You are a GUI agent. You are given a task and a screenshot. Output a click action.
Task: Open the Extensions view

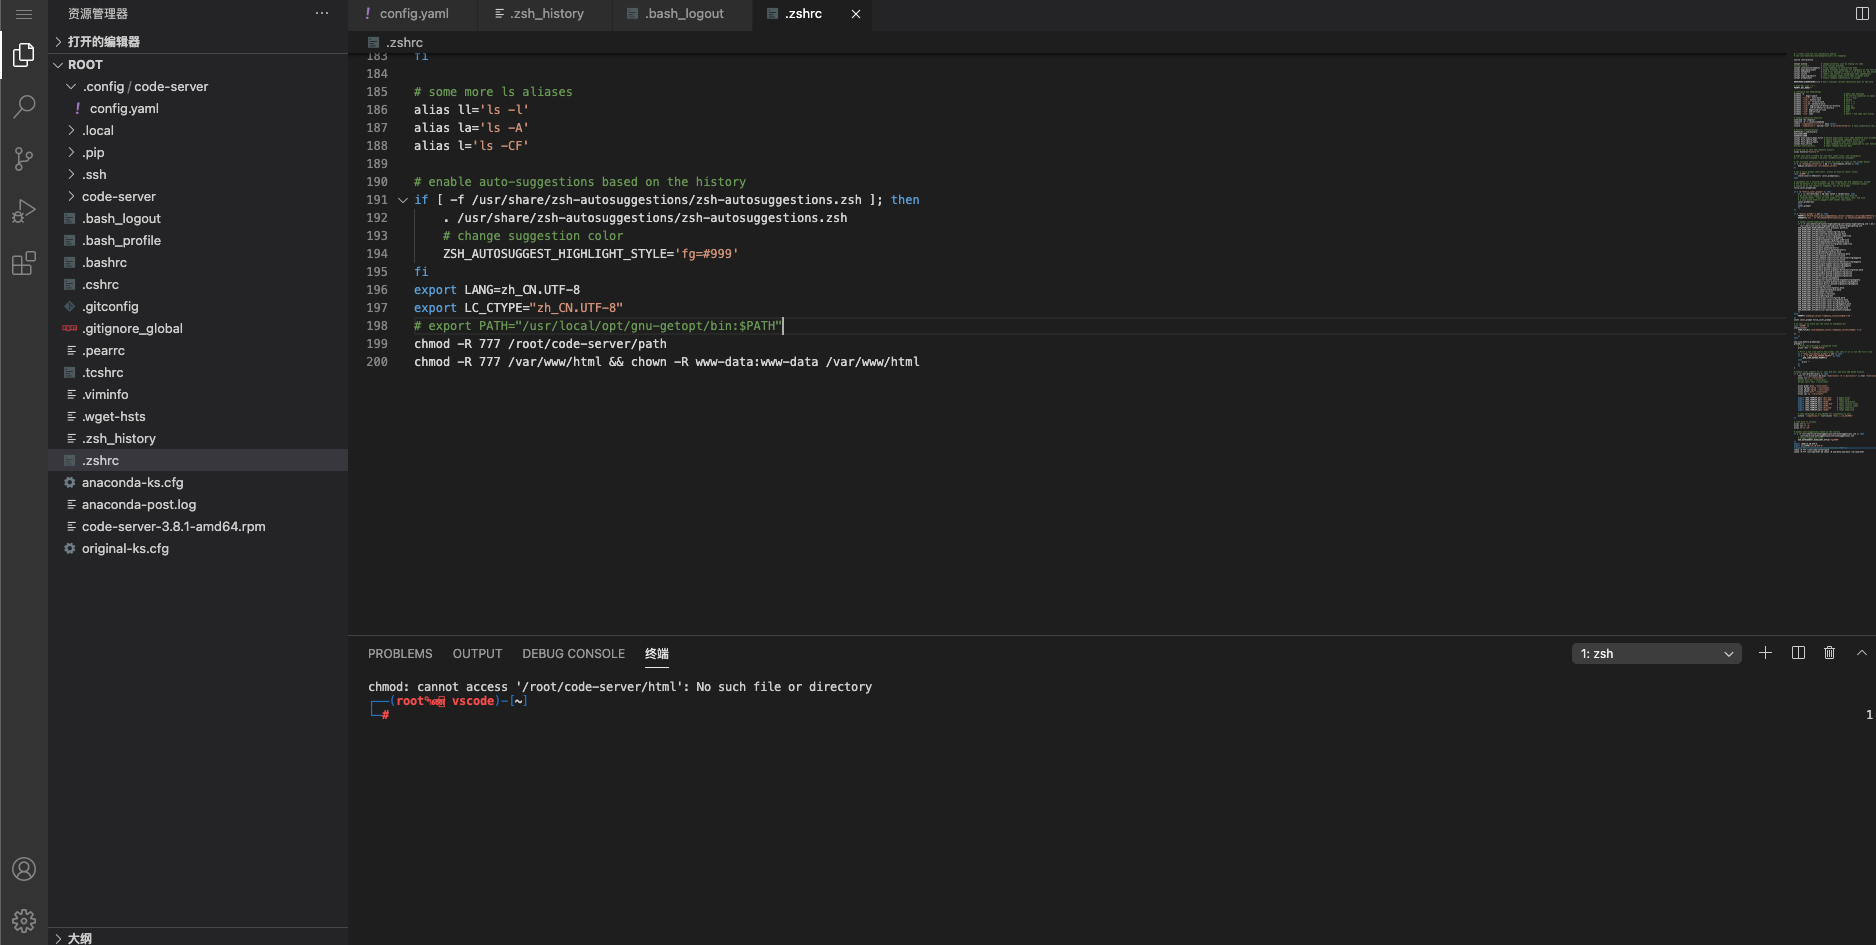[24, 263]
